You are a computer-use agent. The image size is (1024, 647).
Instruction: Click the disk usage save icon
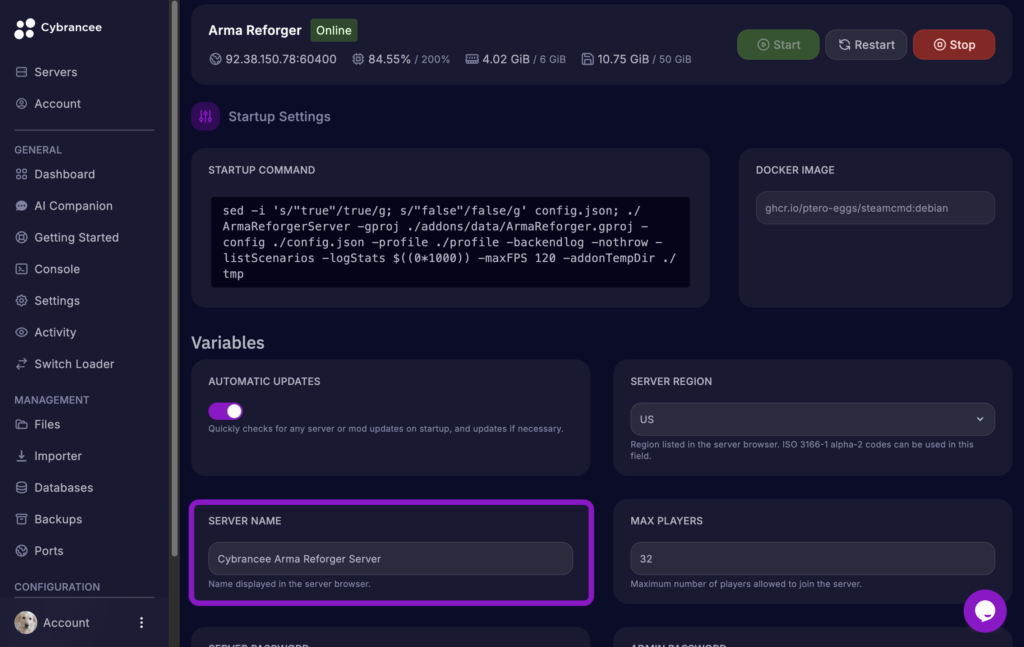point(587,59)
